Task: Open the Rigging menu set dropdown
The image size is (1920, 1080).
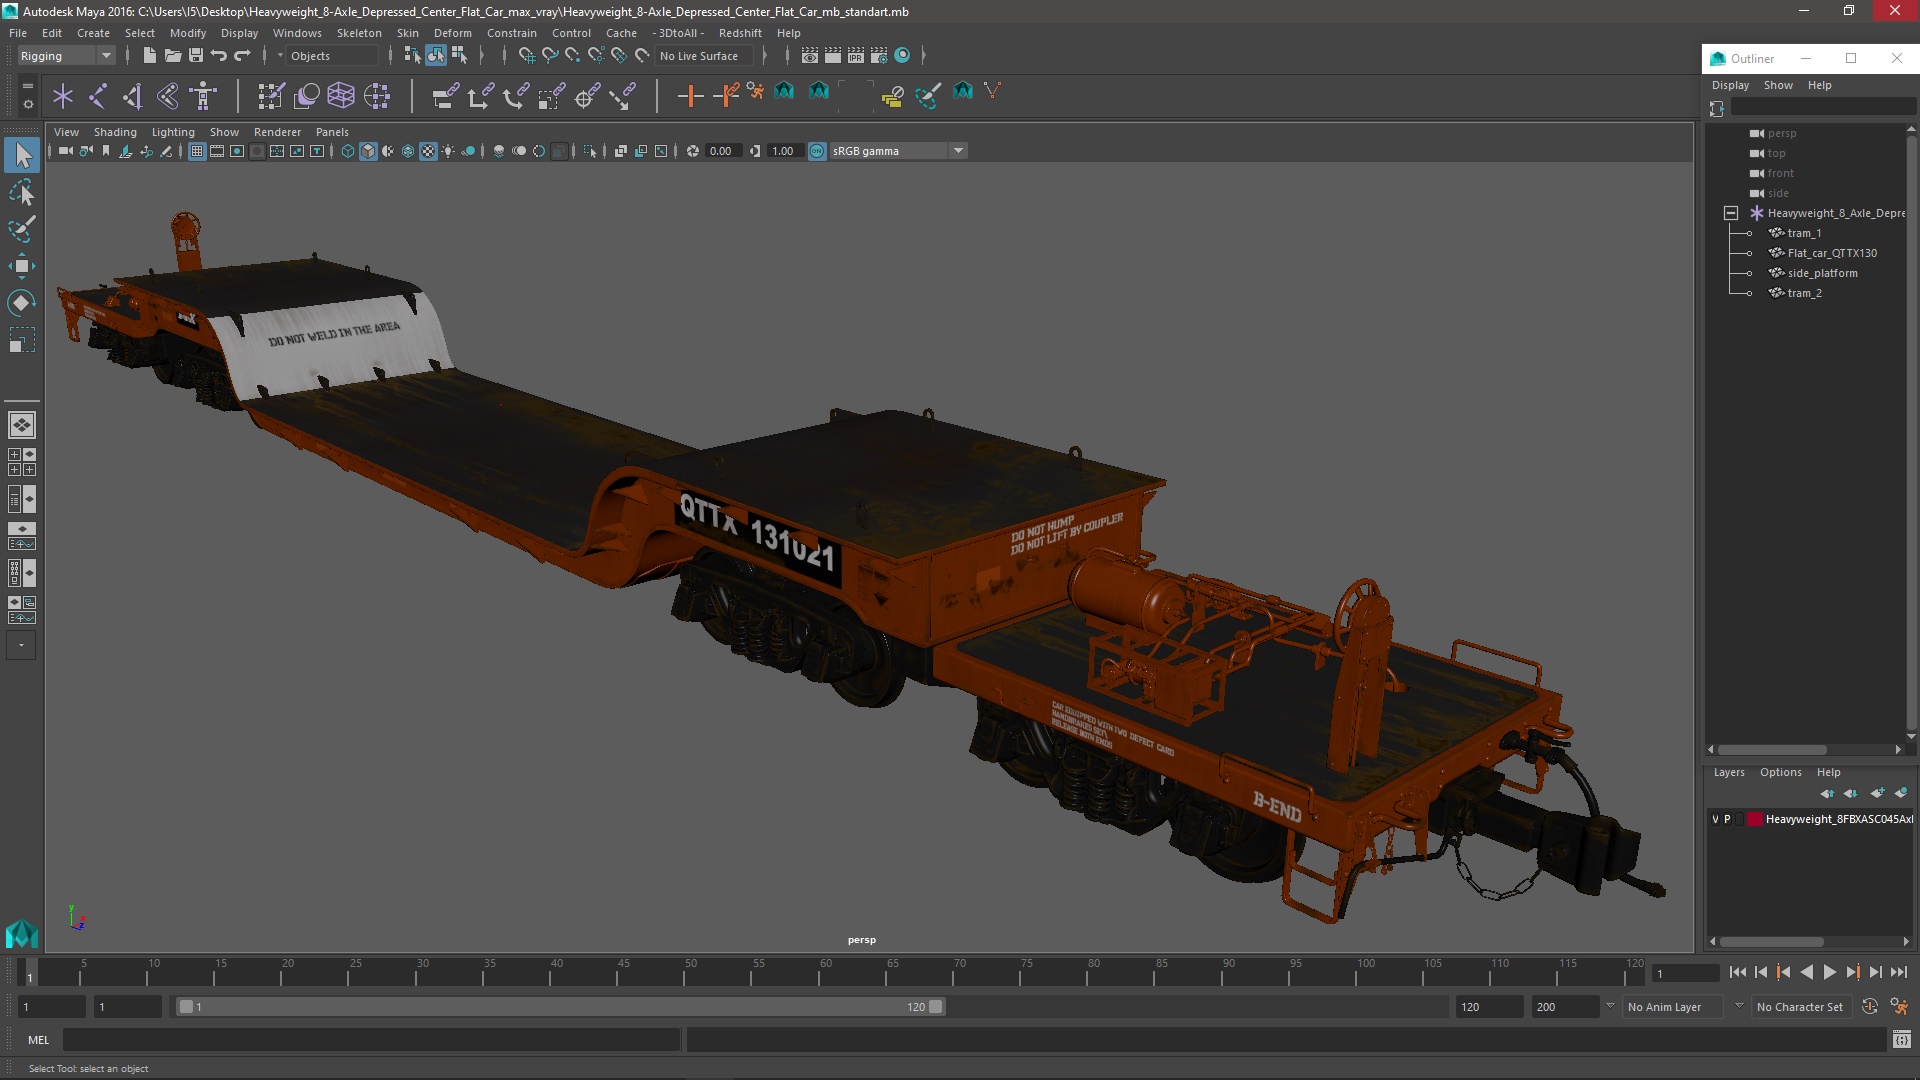Action: [x=66, y=56]
